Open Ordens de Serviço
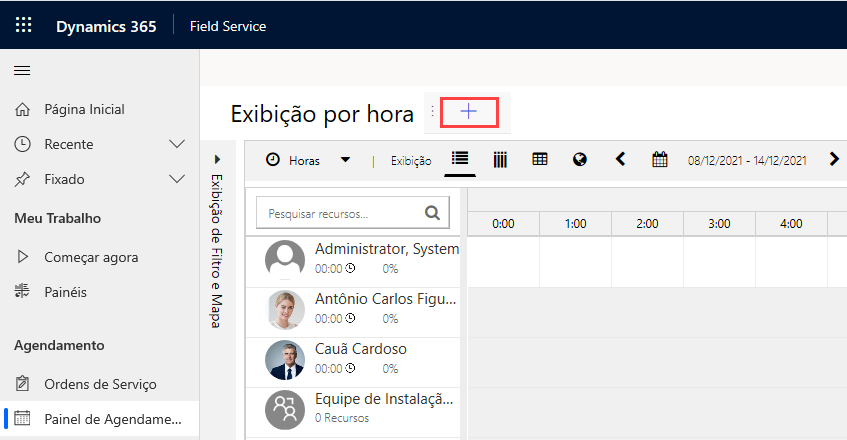Viewport: 847px width, 440px height. tap(99, 384)
